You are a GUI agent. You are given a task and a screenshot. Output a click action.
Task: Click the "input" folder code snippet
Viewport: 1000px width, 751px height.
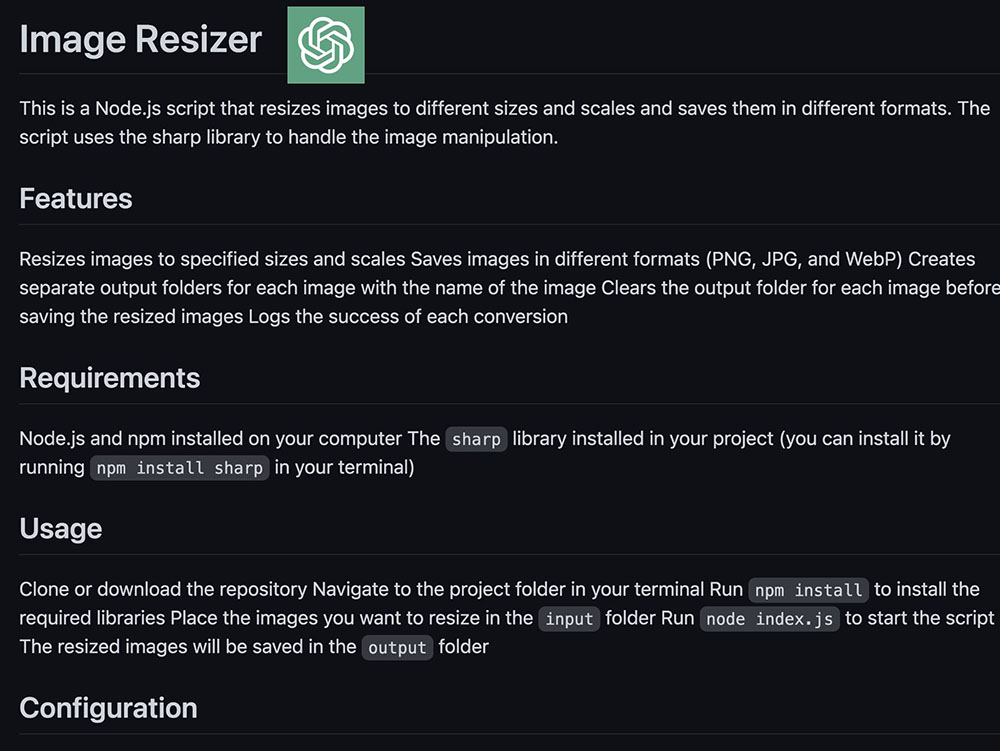pyautogui.click(x=570, y=619)
